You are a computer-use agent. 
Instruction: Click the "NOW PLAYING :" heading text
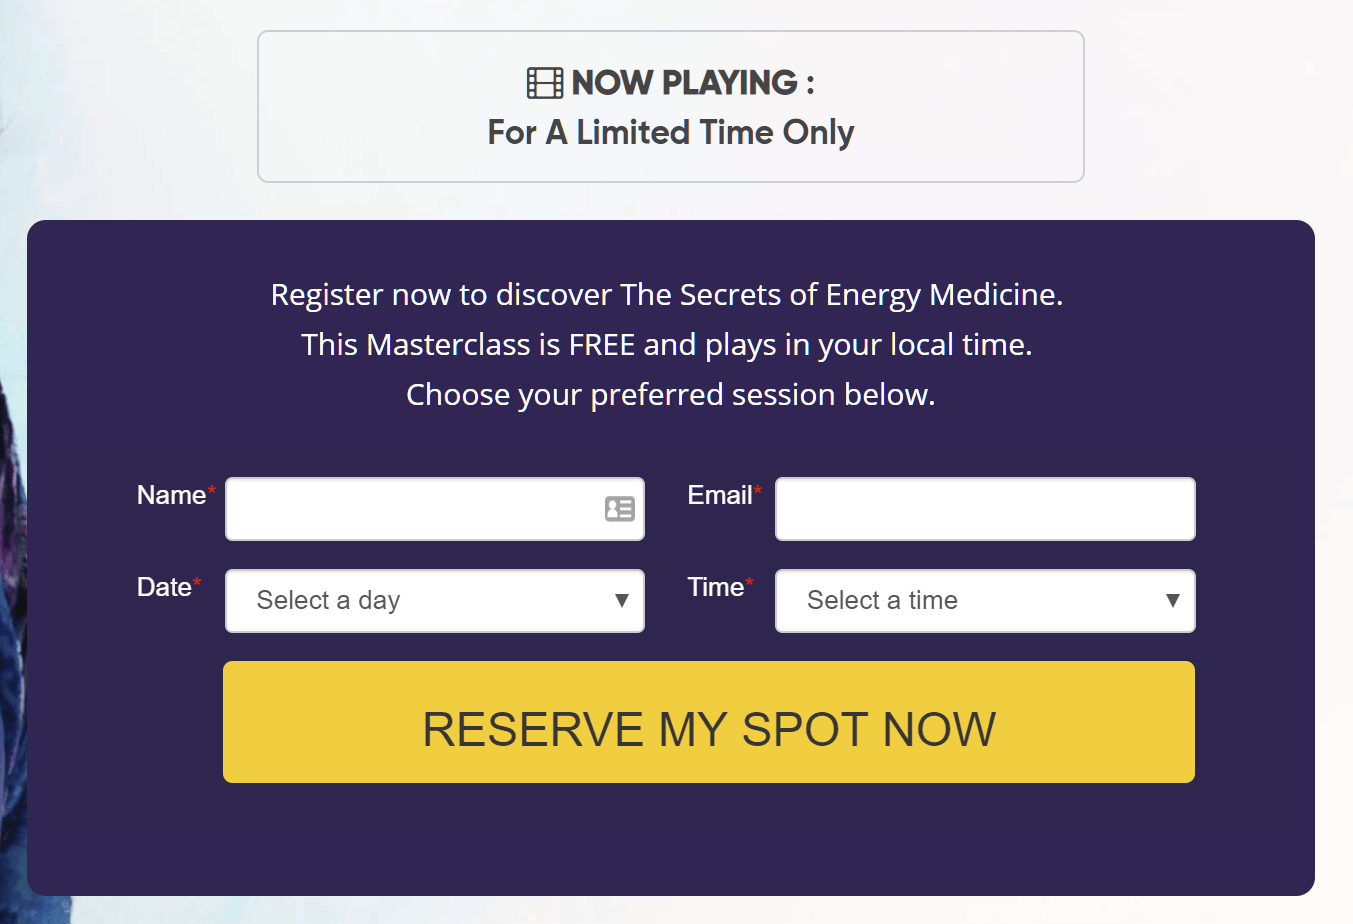(692, 83)
